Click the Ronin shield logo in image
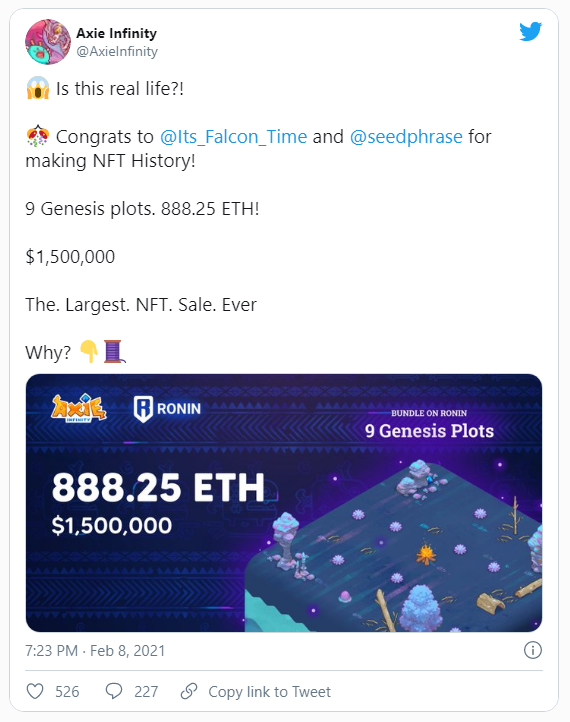This screenshot has height=722, width=570. (143, 409)
